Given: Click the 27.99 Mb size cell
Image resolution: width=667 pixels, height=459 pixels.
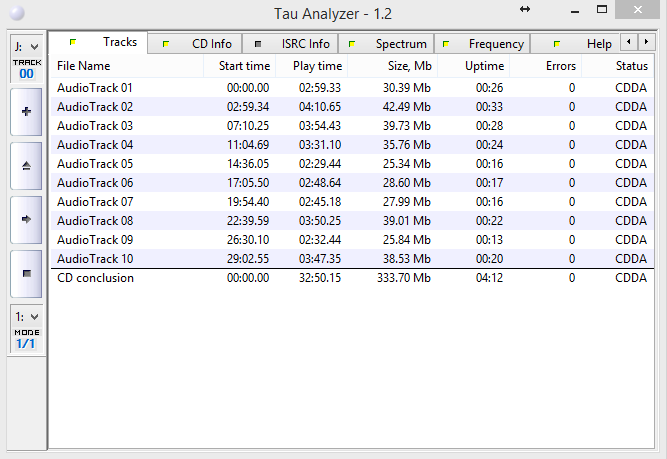Looking at the screenshot, I should pos(407,202).
